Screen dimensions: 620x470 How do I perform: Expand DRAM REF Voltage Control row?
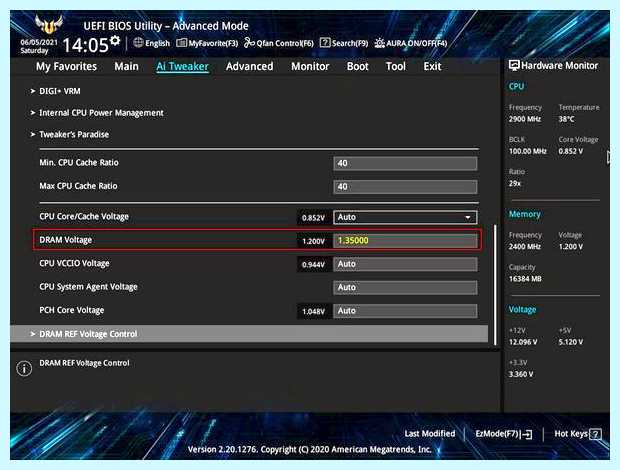click(249, 334)
